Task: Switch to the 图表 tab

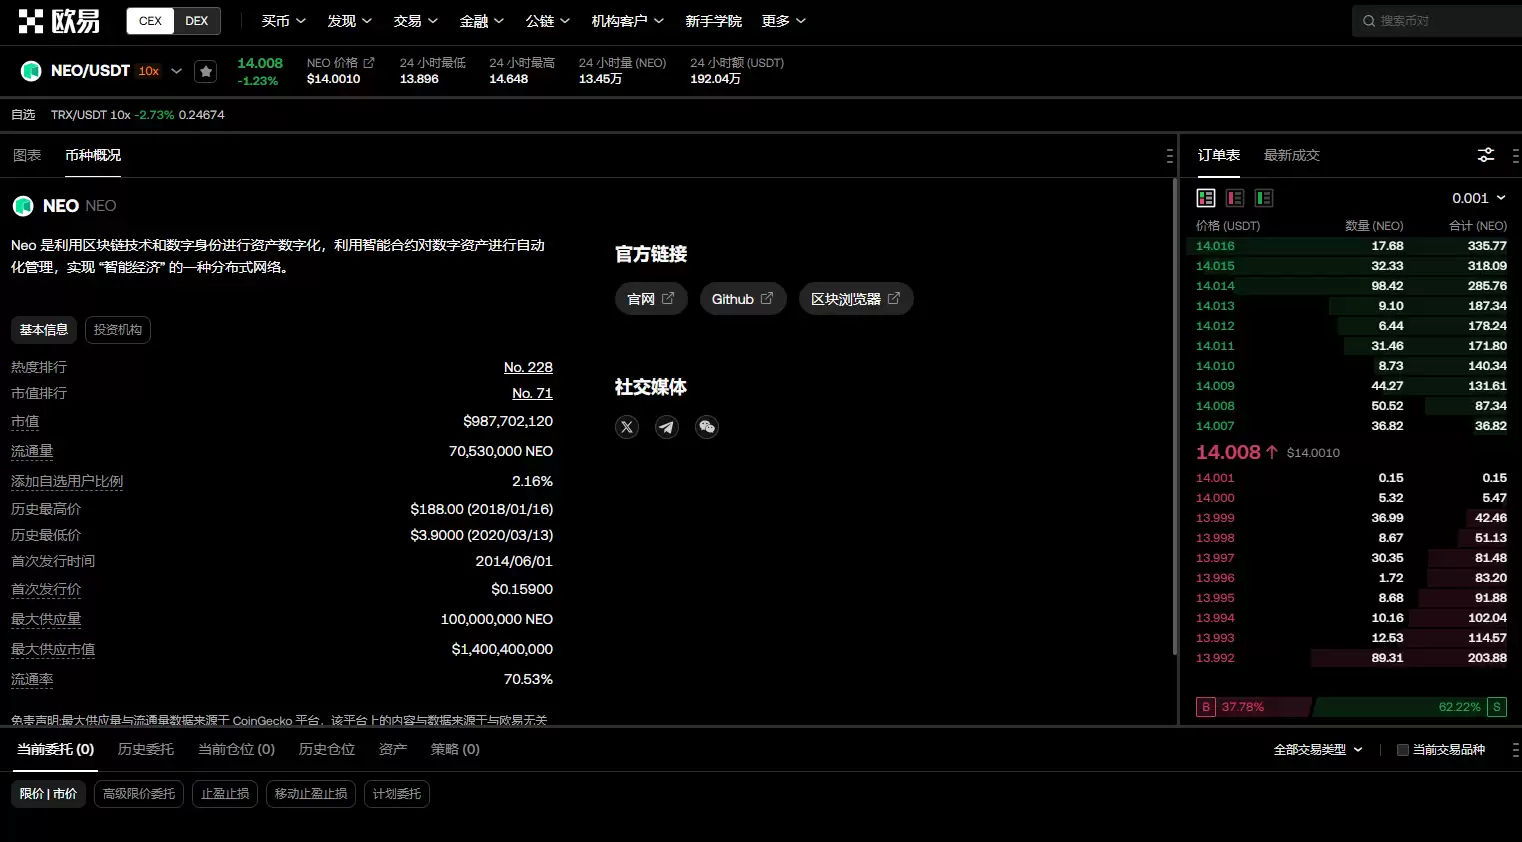Action: coord(27,155)
